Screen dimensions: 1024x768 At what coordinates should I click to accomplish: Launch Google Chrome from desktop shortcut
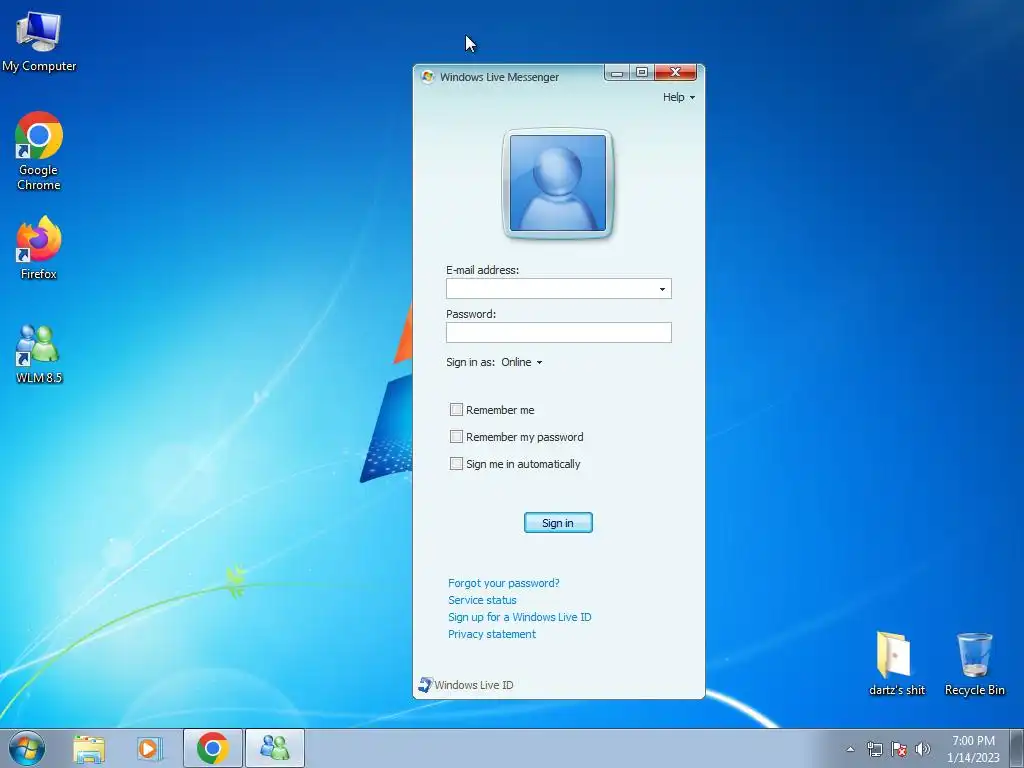(x=39, y=151)
